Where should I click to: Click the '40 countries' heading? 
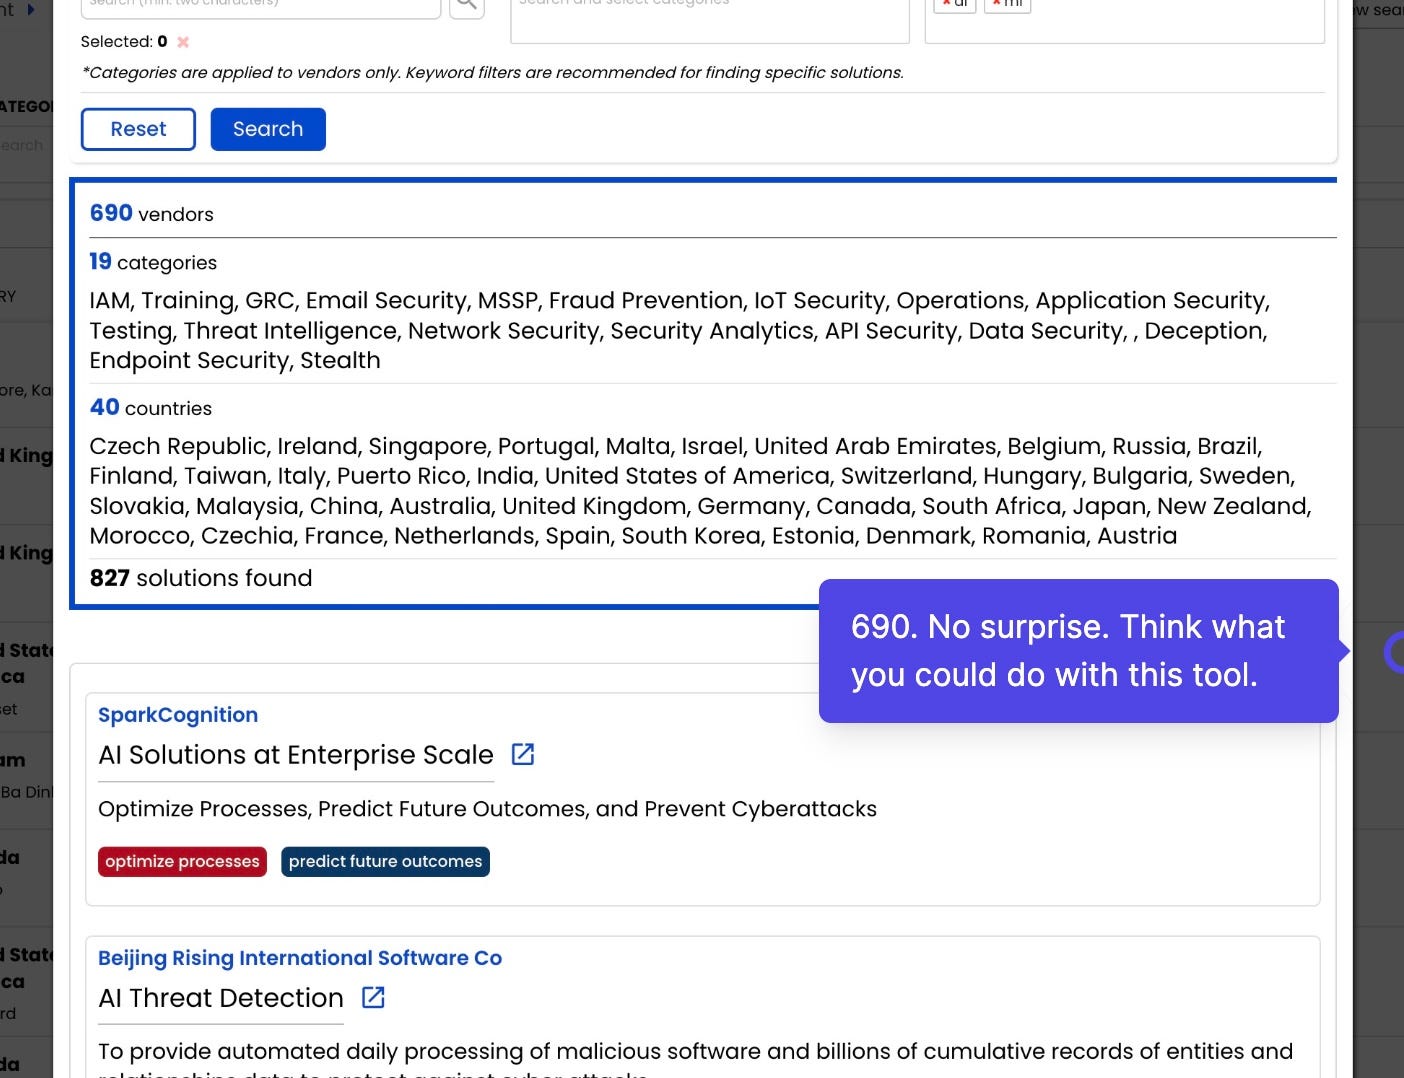coord(151,407)
